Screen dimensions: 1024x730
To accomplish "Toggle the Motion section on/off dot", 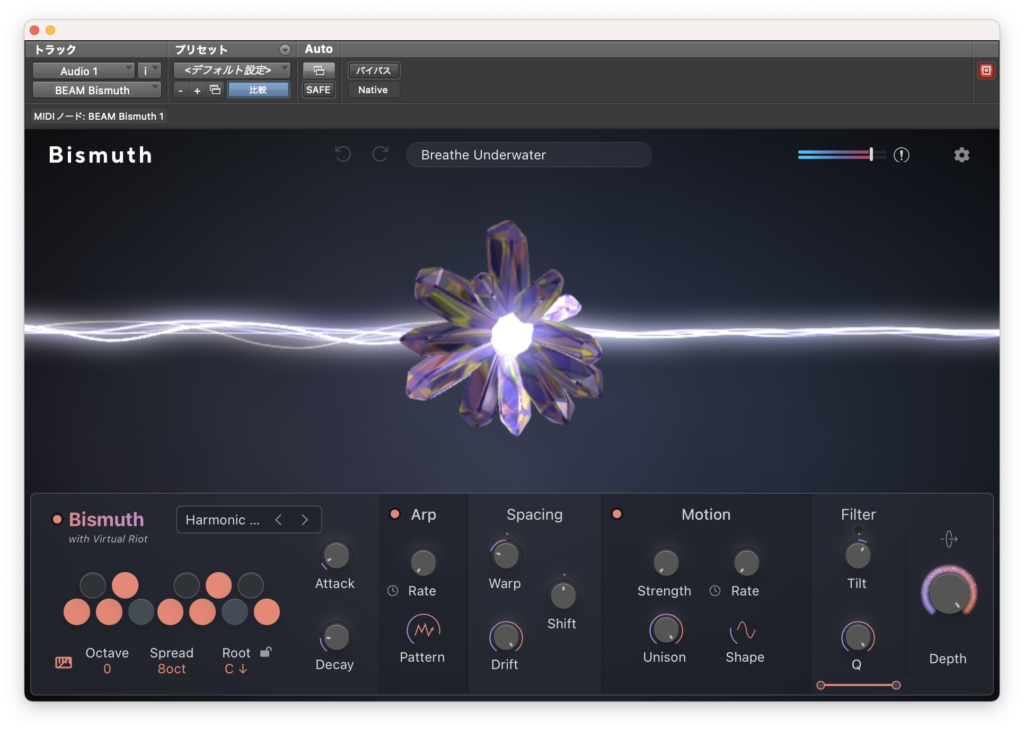I will [x=616, y=514].
